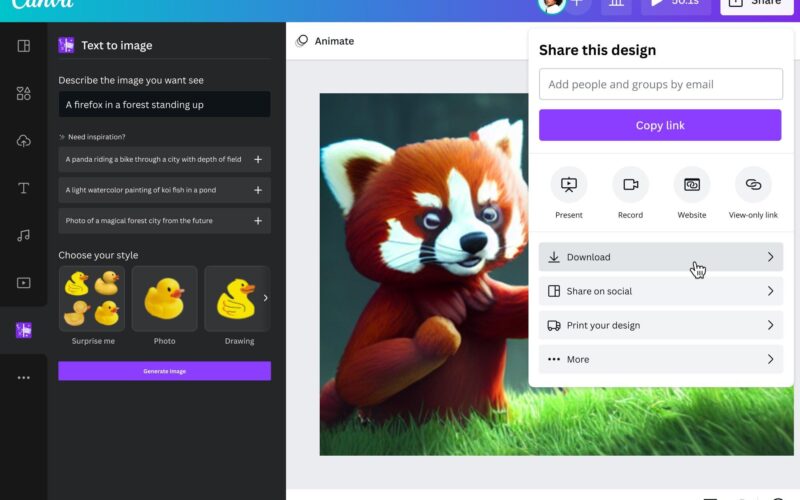The width and height of the screenshot is (800, 500).
Task: Open the Templates panel icon in sidebar
Action: pyautogui.click(x=23, y=46)
